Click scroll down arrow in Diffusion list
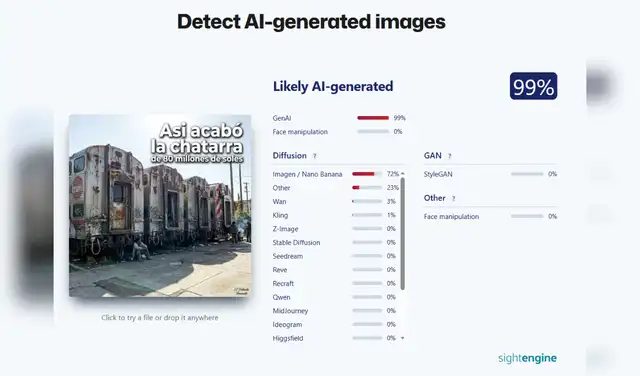 (402, 338)
